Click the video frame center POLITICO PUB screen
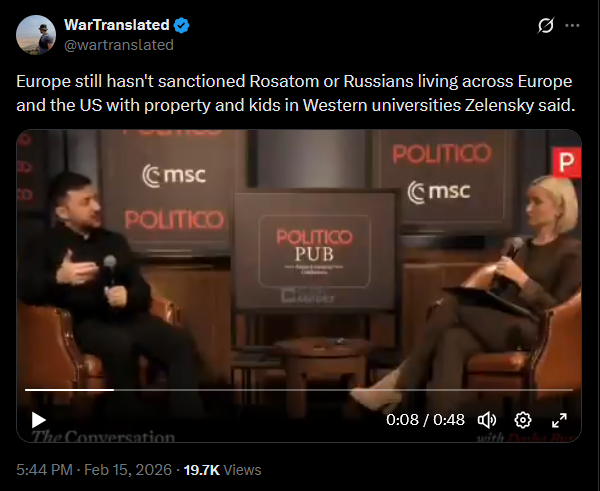This screenshot has height=491, width=600. point(315,251)
